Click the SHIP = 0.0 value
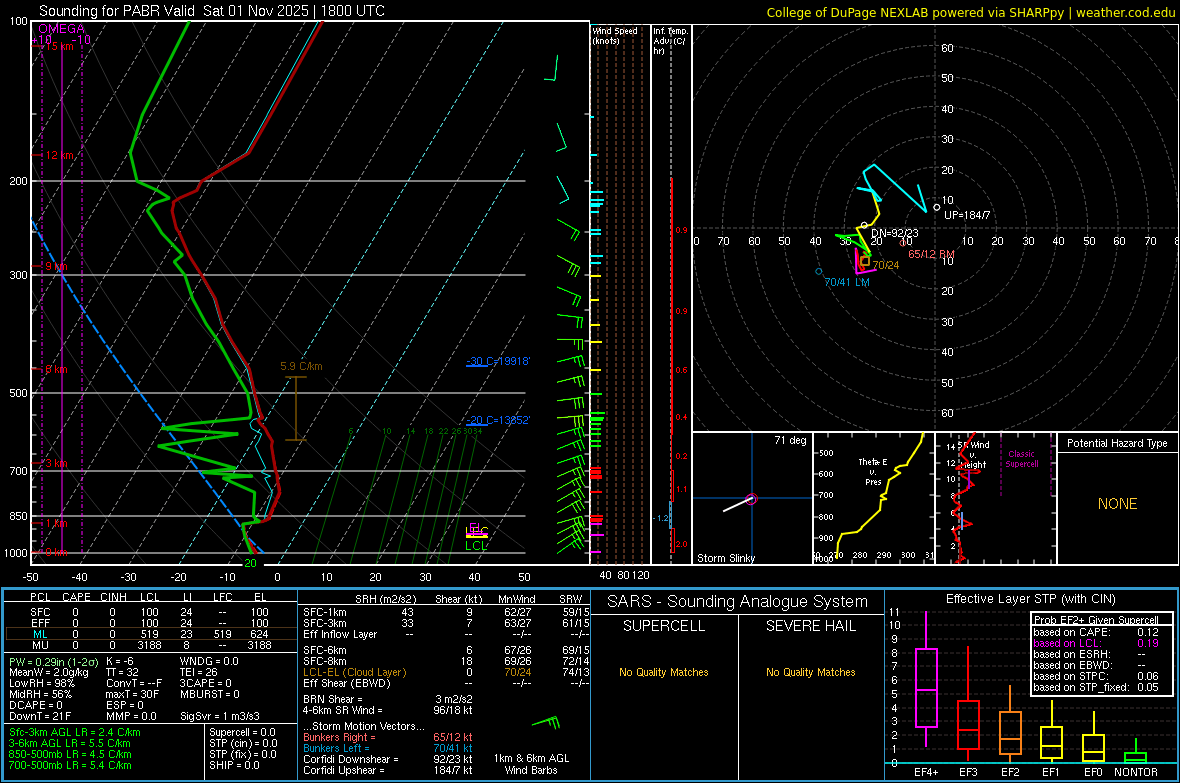 (234, 765)
